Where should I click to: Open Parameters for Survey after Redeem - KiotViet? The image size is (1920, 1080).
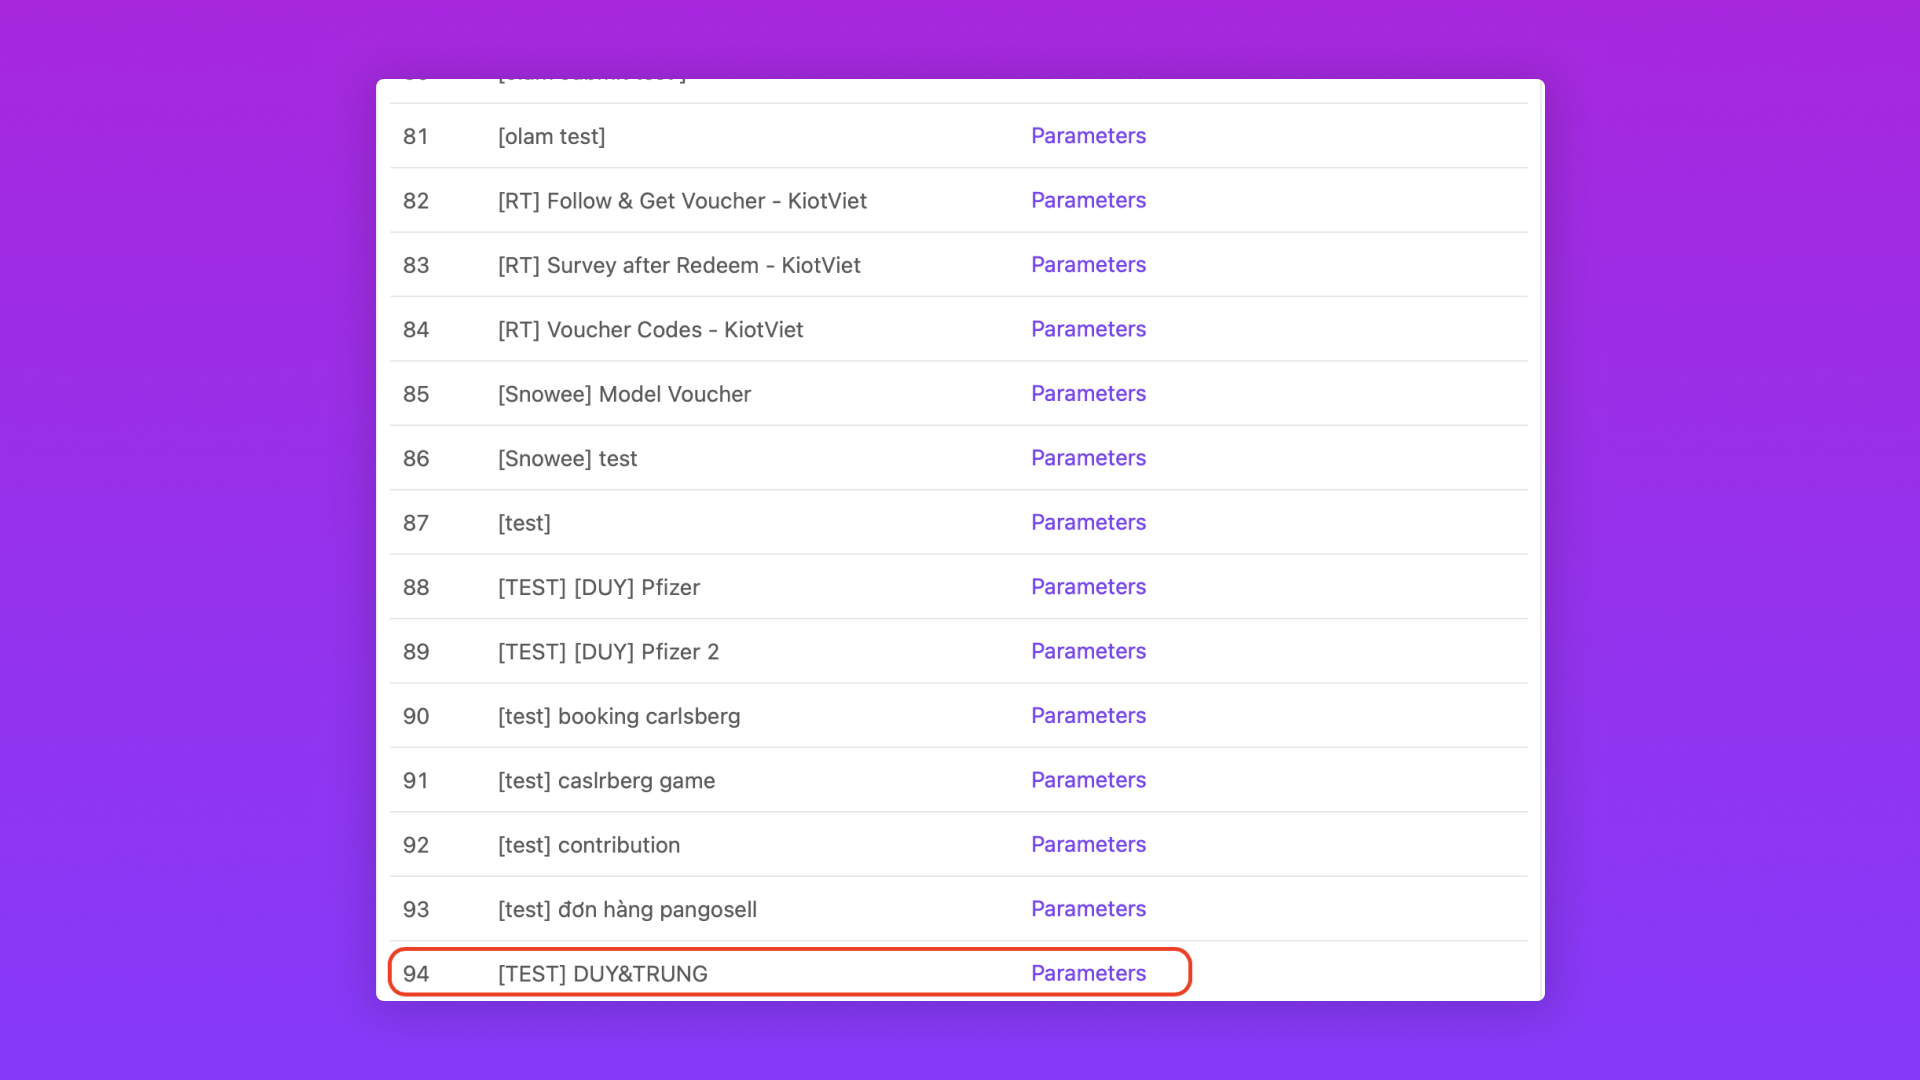pyautogui.click(x=1088, y=265)
